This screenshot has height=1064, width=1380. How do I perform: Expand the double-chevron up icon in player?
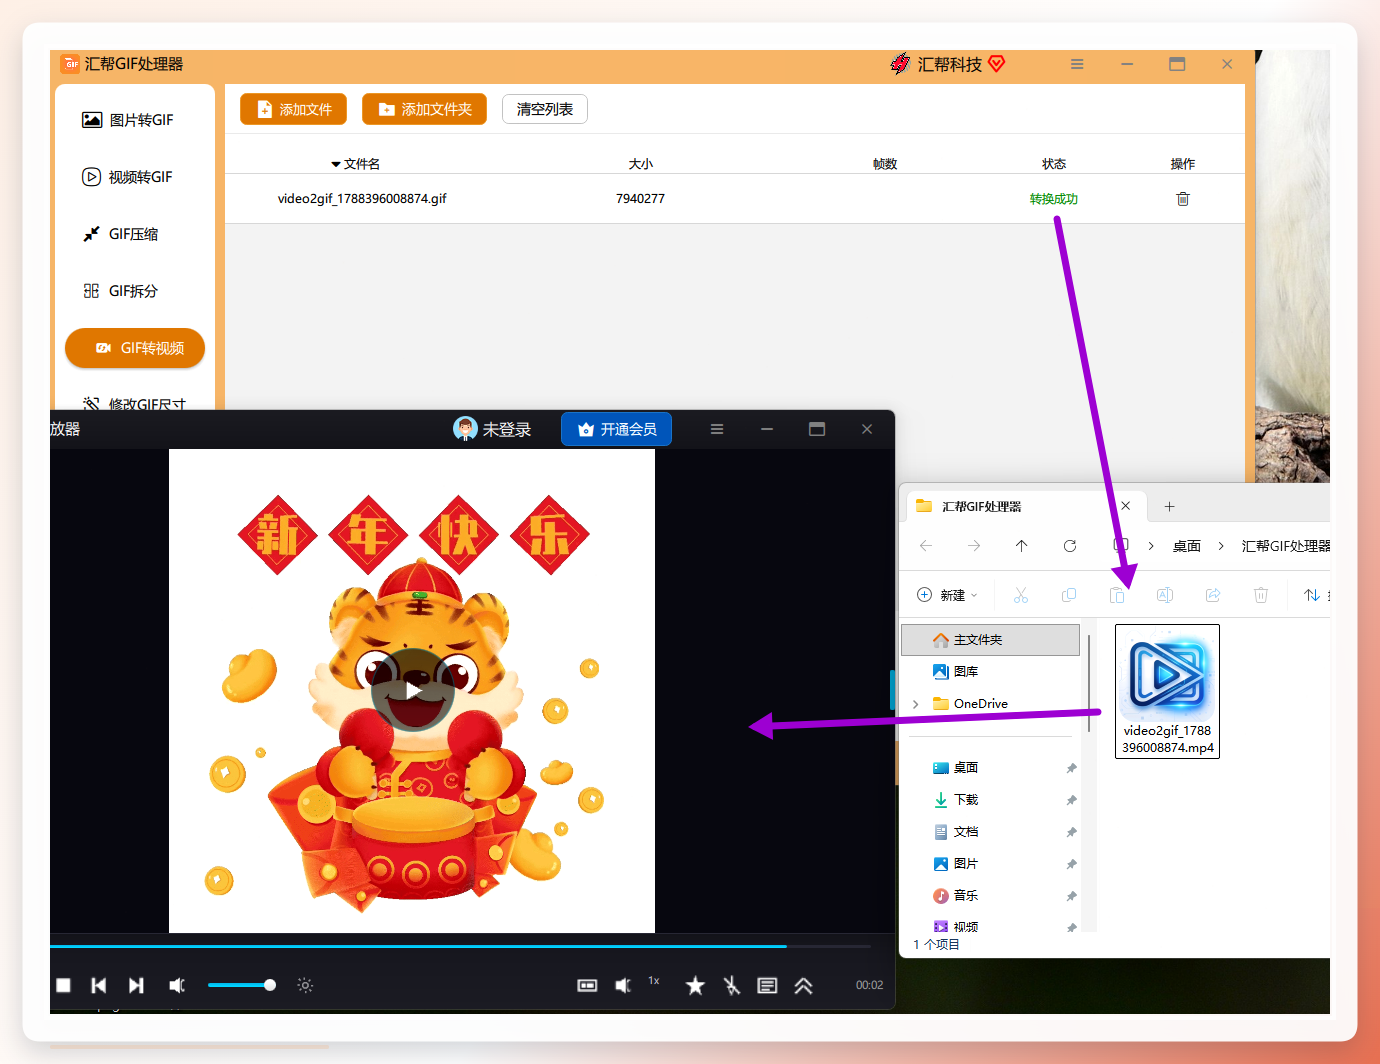[803, 985]
